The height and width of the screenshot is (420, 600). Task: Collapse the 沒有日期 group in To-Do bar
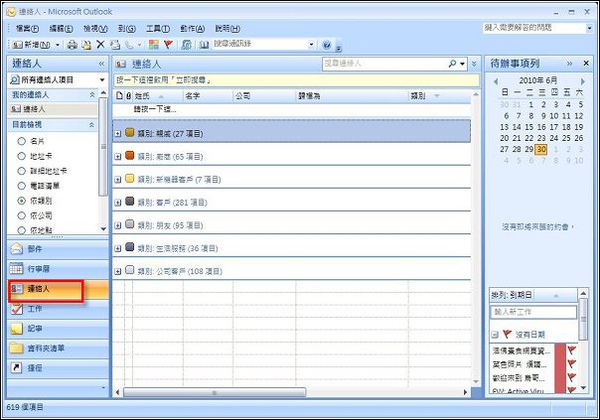495,335
